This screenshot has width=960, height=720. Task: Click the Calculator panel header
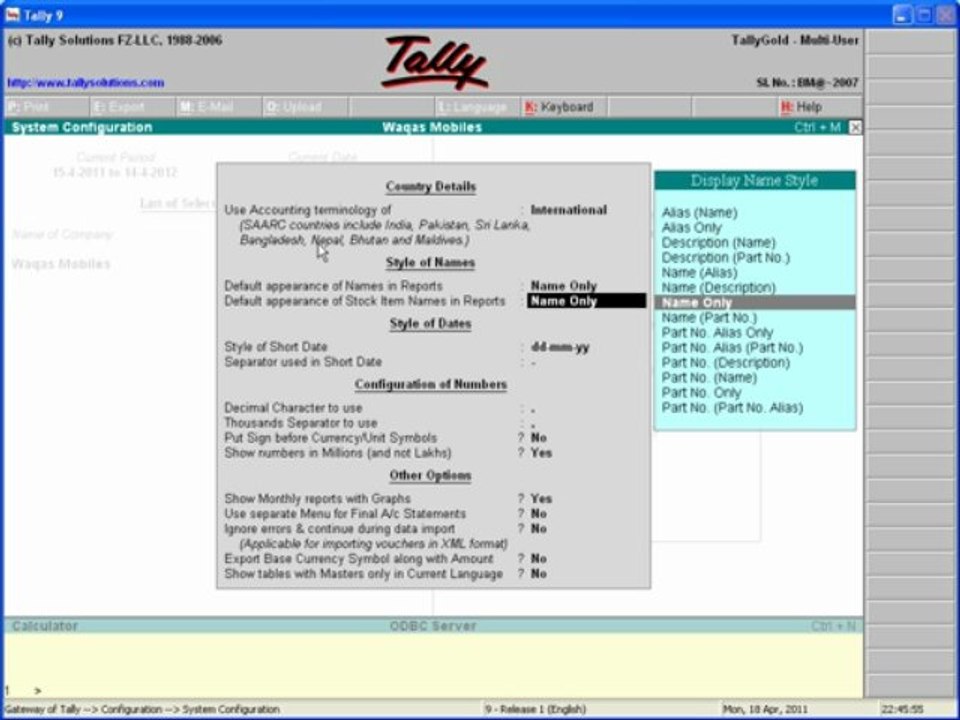click(x=45, y=625)
